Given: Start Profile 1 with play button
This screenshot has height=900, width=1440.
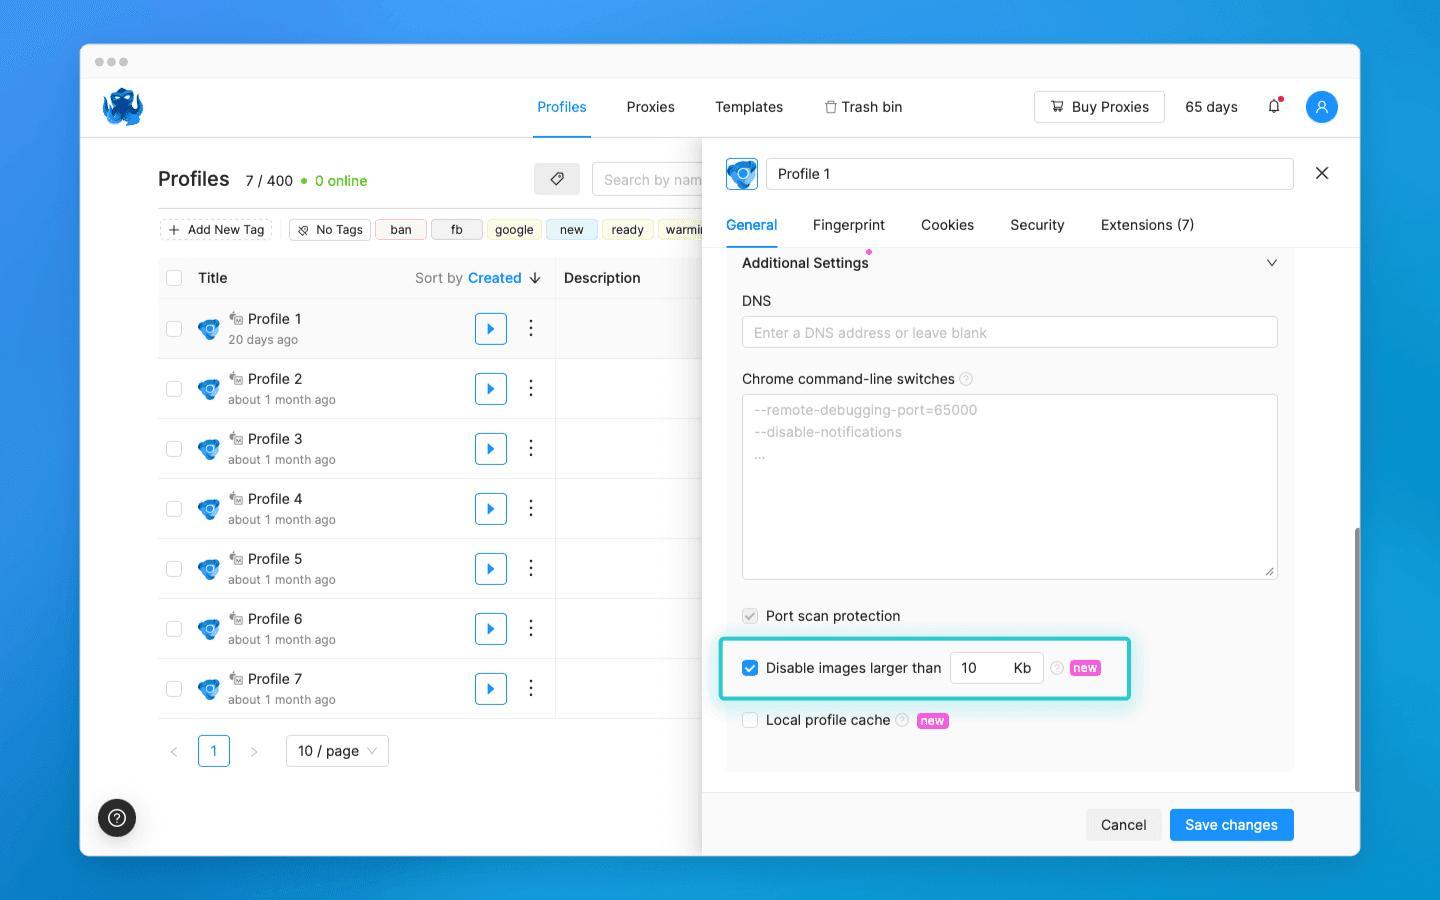Looking at the screenshot, I should click(491, 329).
